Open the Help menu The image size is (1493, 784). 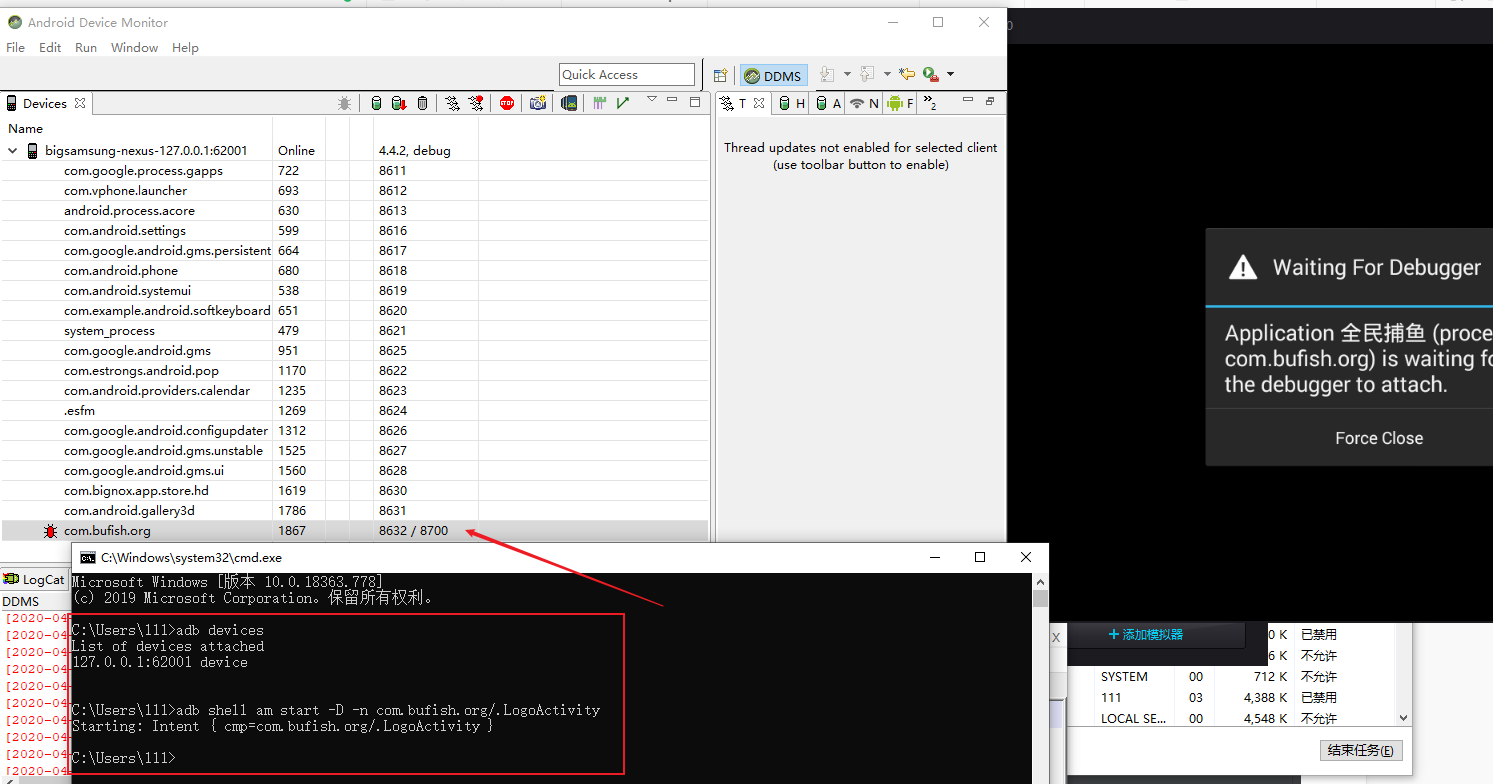click(185, 47)
